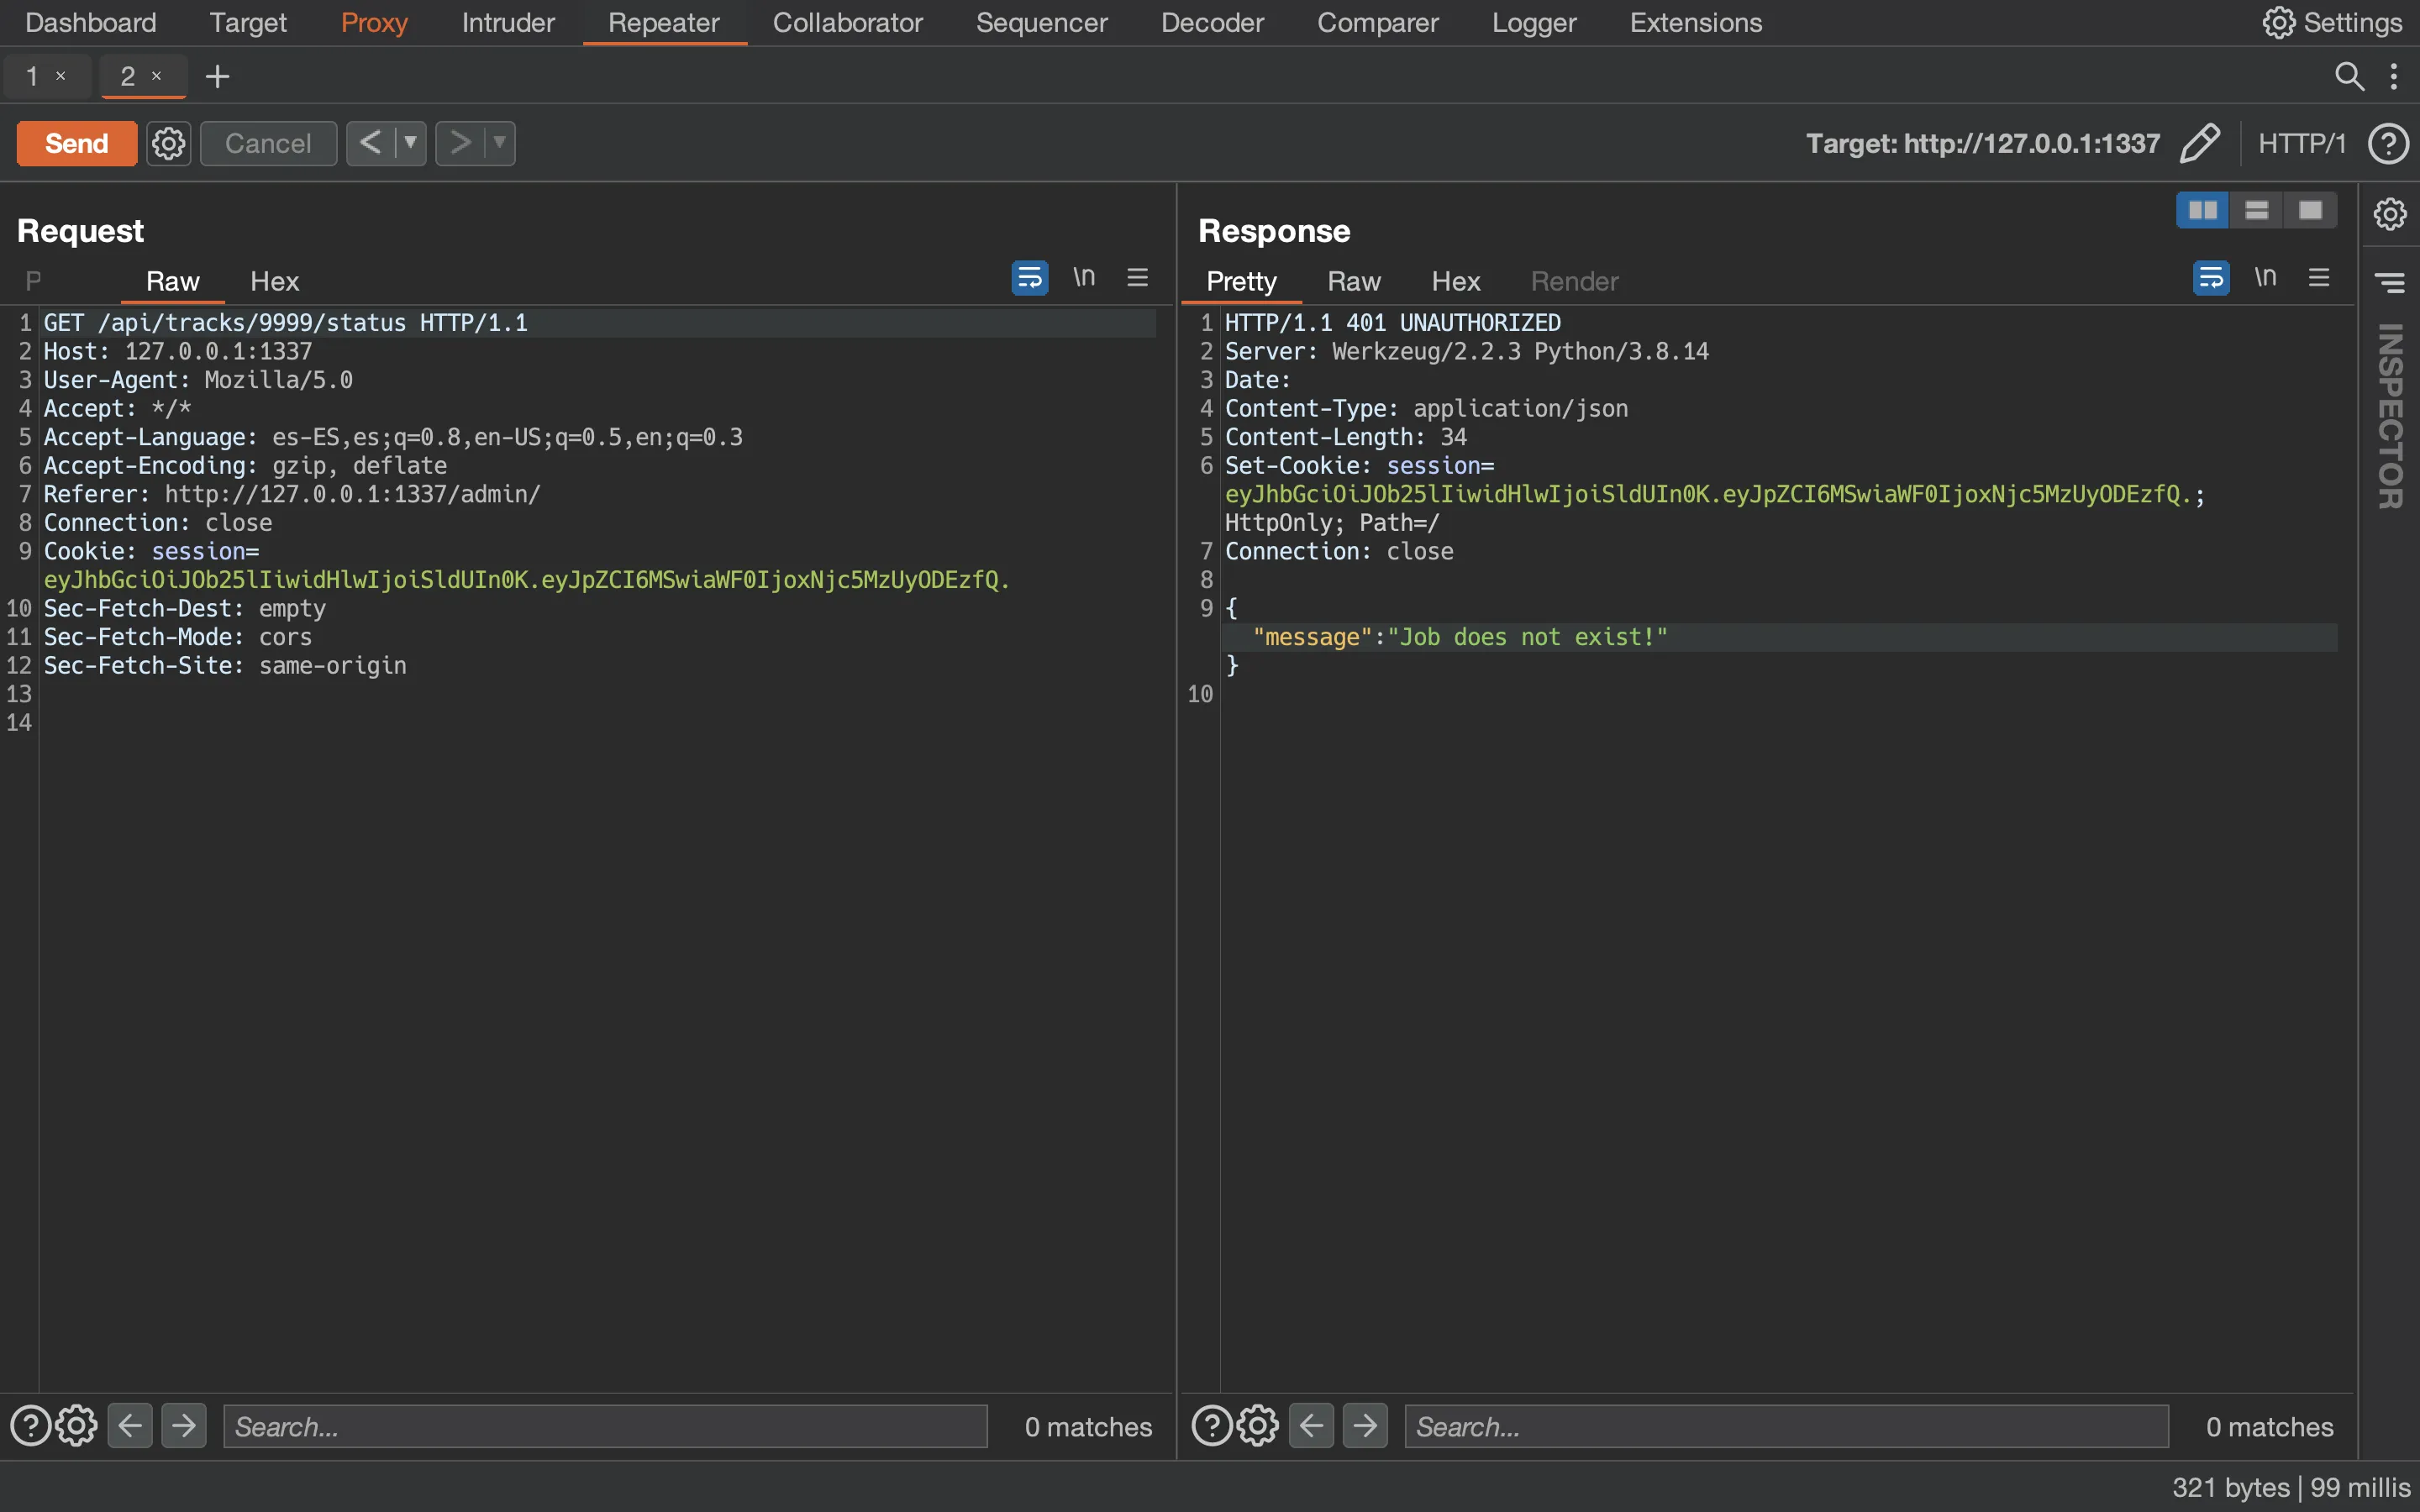Open the Collaborator tab

[x=847, y=22]
